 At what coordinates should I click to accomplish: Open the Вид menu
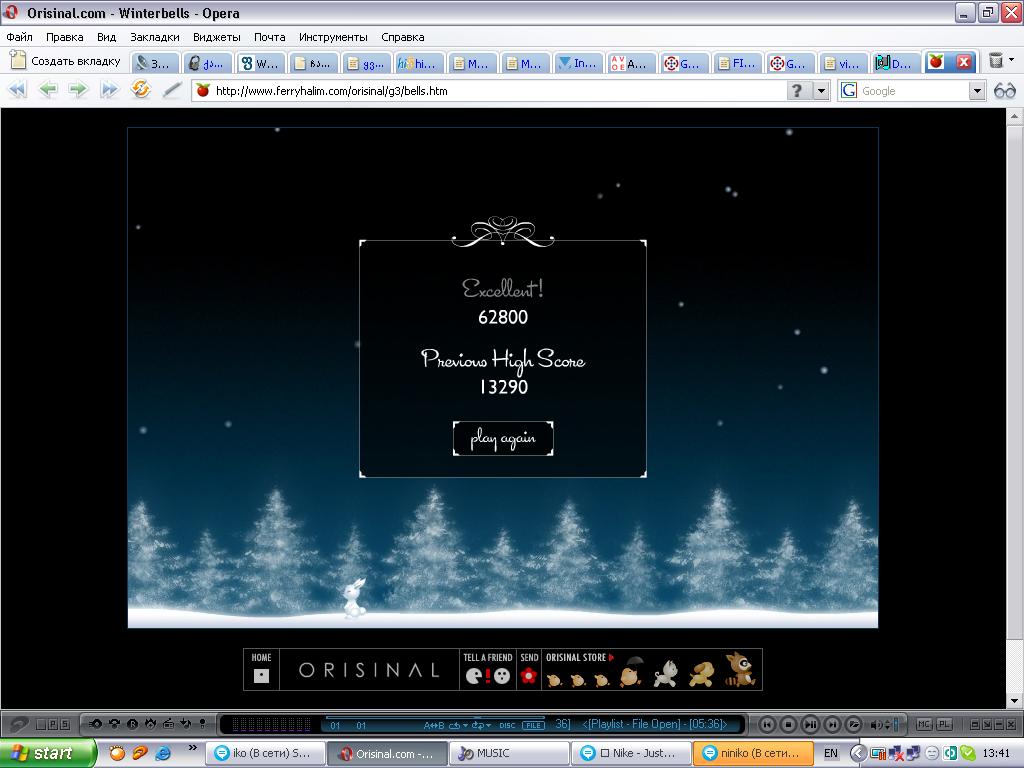(106, 37)
